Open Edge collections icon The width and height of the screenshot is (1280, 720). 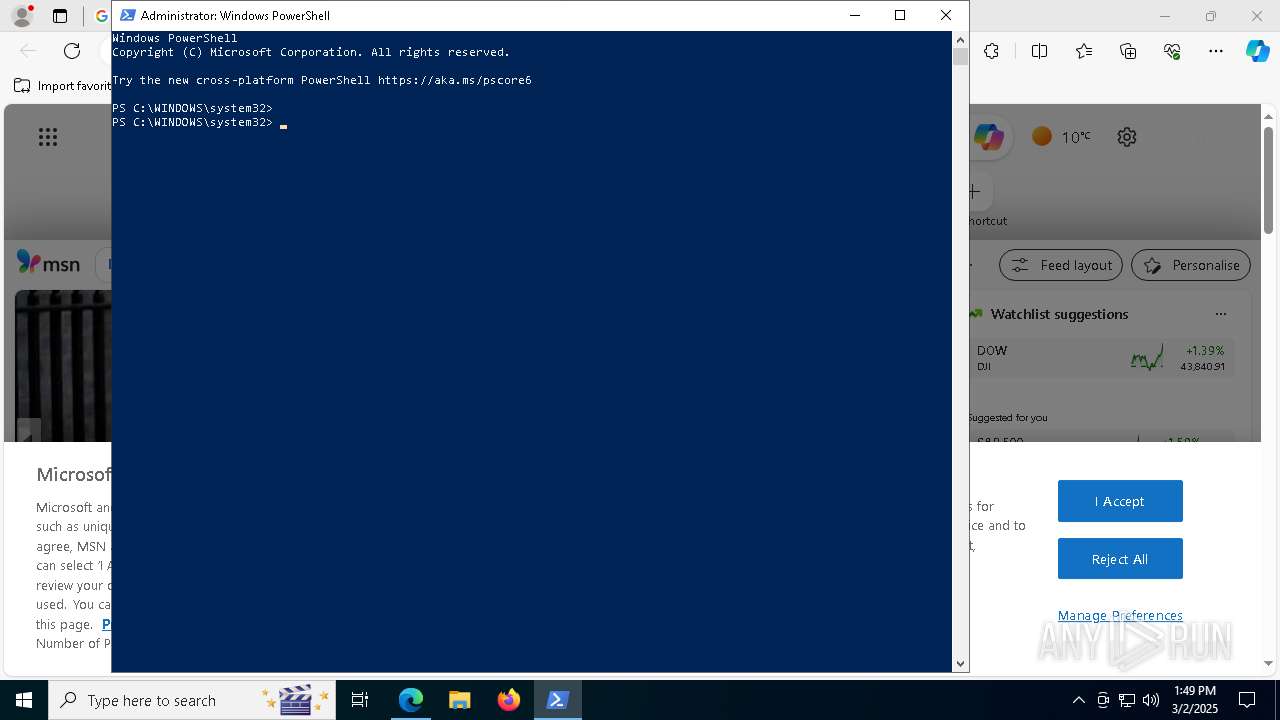click(x=1128, y=51)
